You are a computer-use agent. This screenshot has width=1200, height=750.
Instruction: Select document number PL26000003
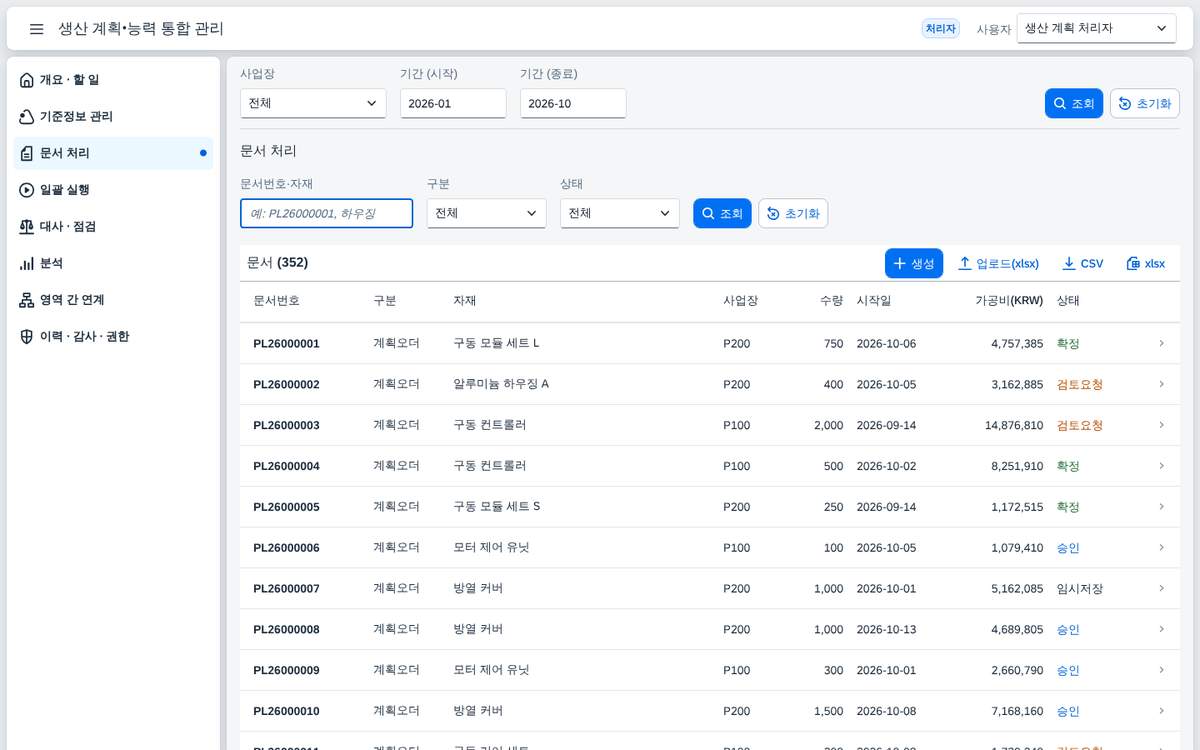tap(286, 425)
